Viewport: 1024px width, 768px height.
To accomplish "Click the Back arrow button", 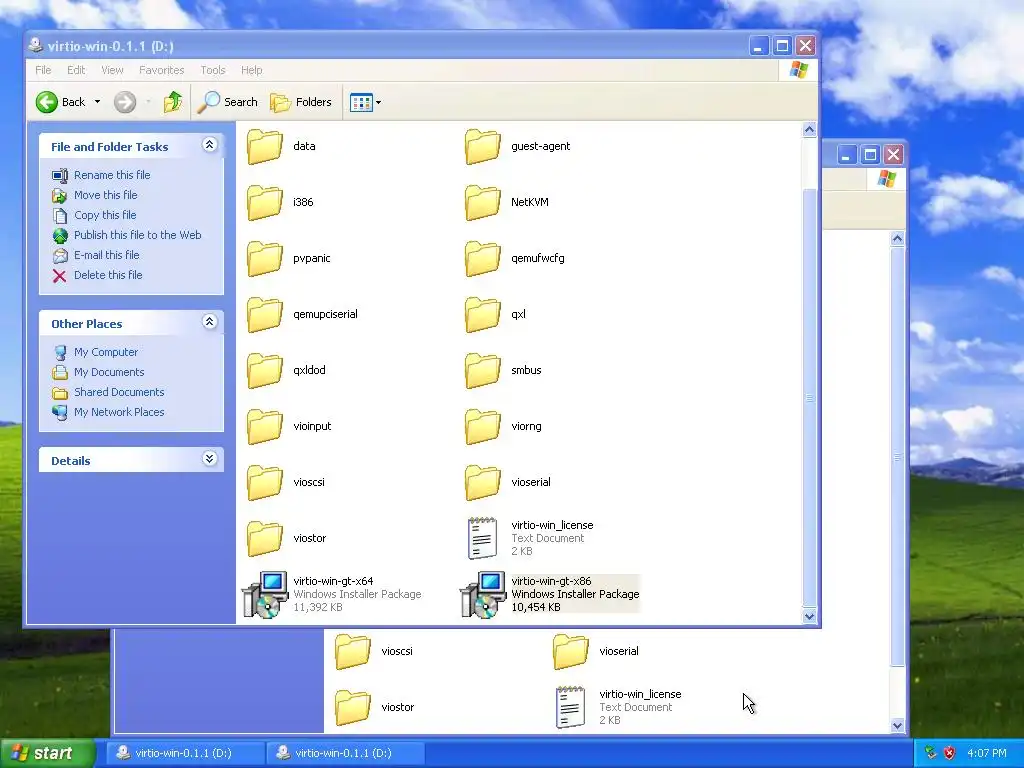I will [61, 102].
